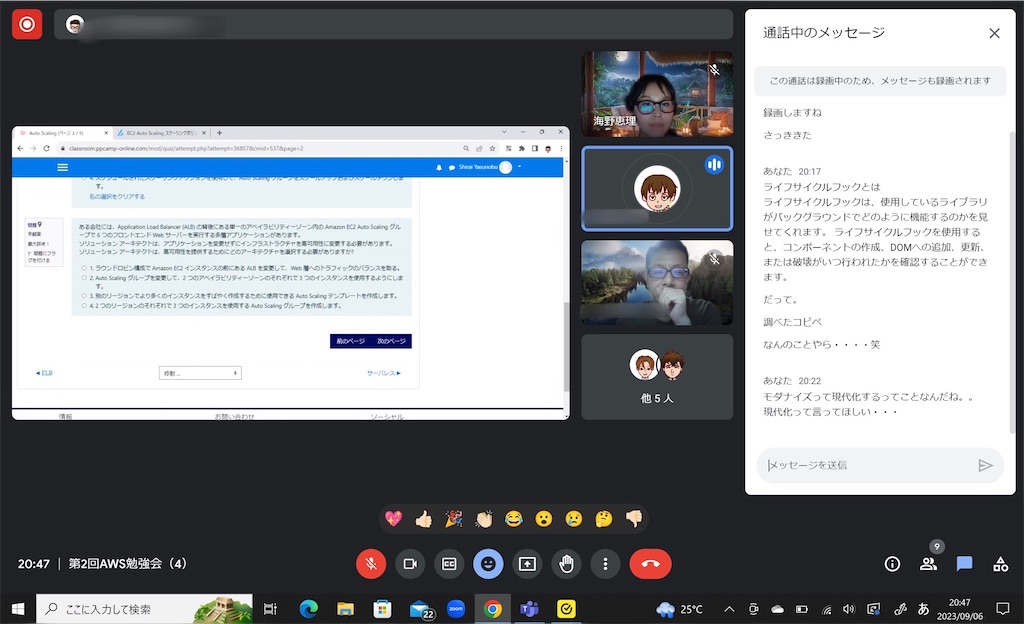Click 次のページ button
The height and width of the screenshot is (624, 1024).
pyautogui.click(x=391, y=341)
